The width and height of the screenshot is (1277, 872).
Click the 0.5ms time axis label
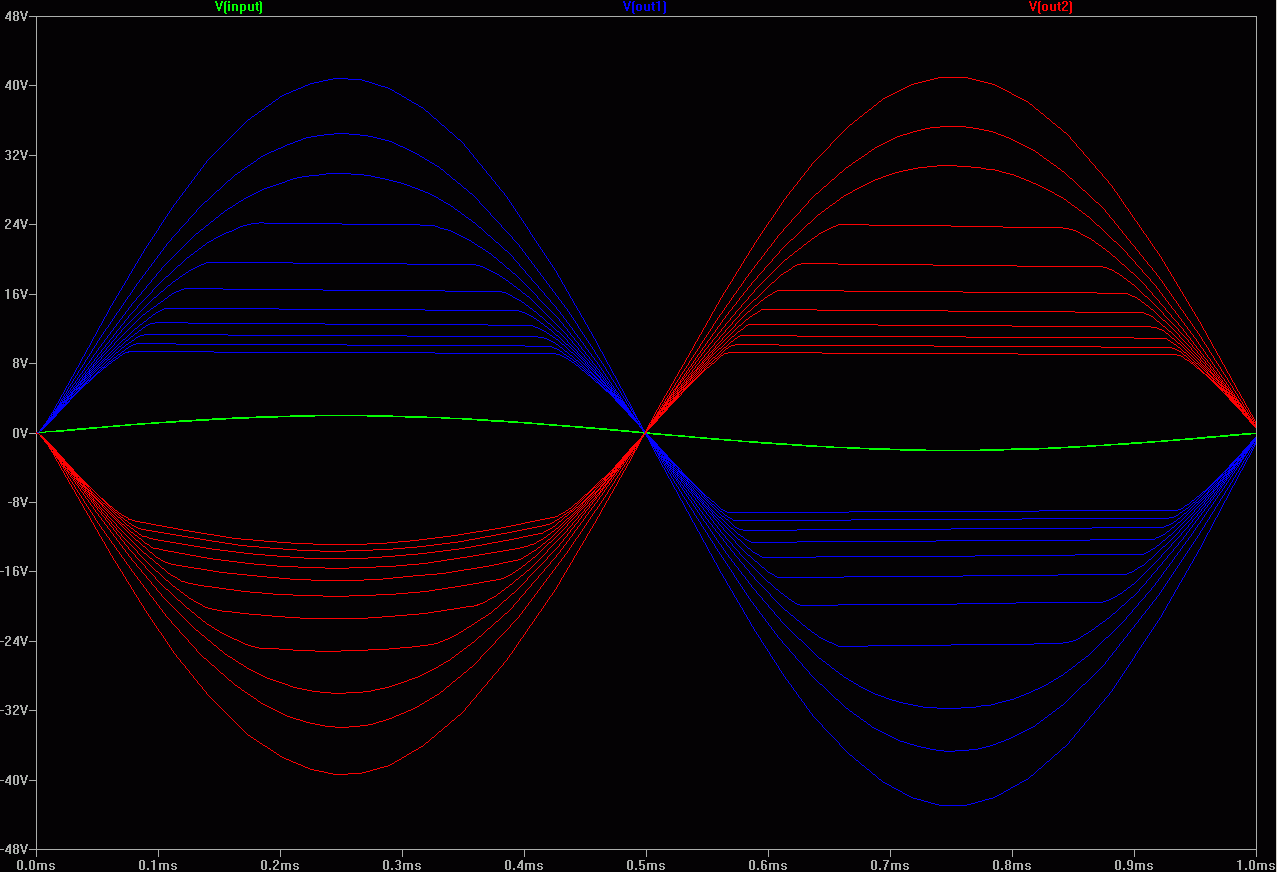tap(646, 864)
